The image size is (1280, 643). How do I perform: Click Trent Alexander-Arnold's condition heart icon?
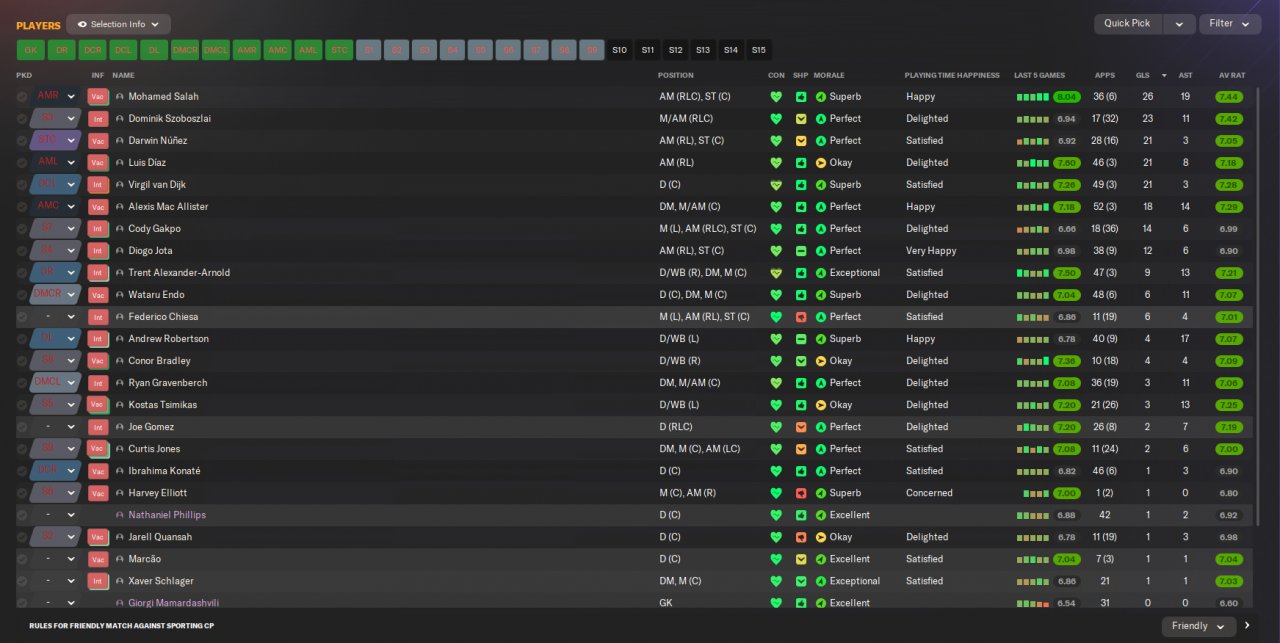pos(776,273)
